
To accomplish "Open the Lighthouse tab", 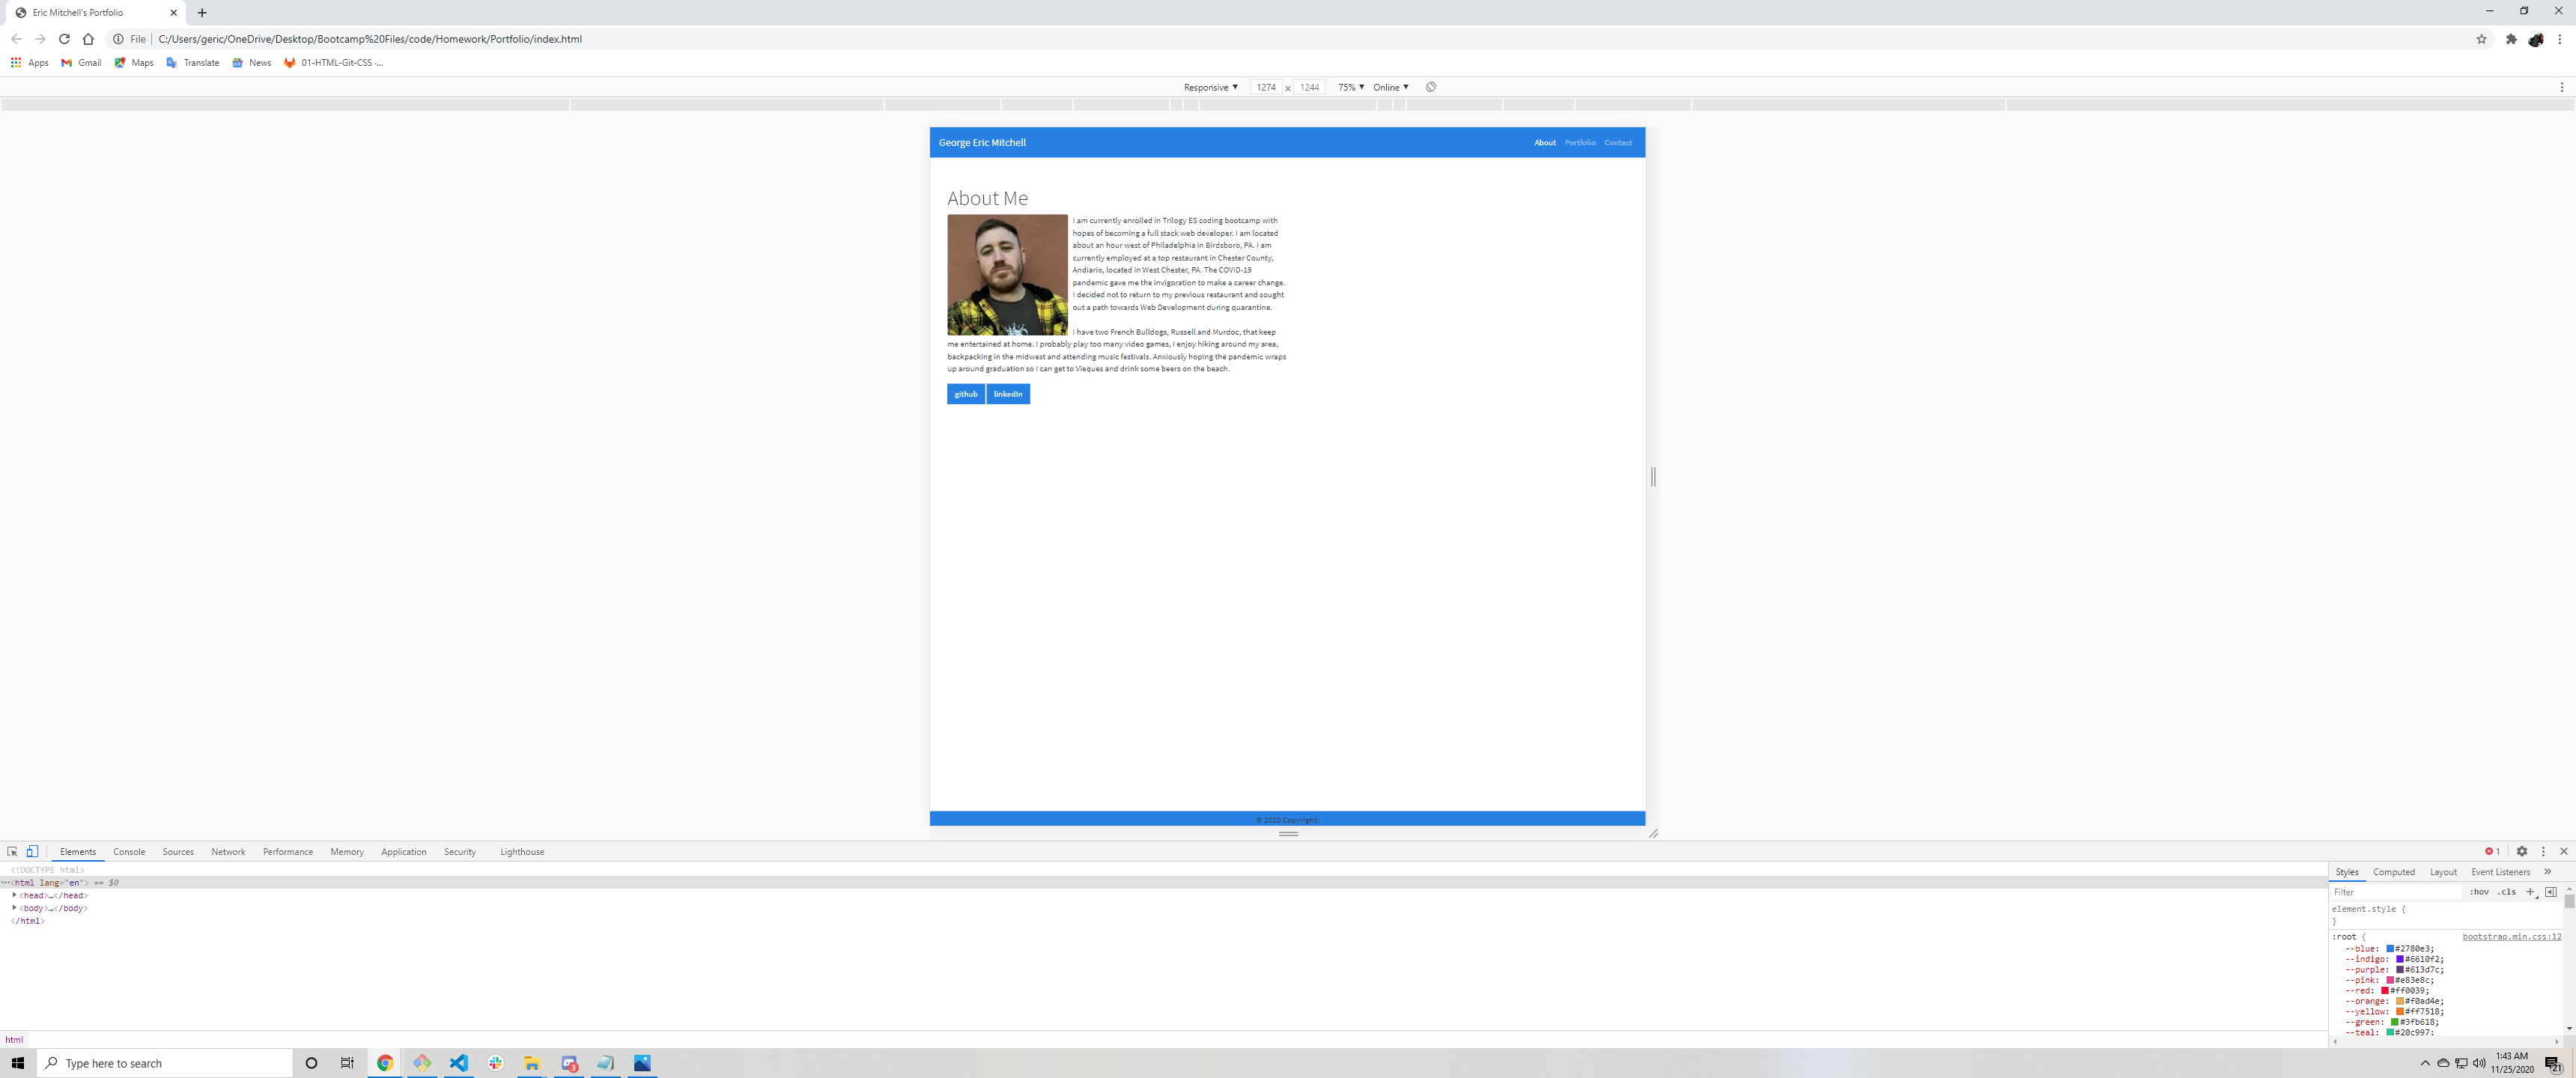I will (522, 851).
